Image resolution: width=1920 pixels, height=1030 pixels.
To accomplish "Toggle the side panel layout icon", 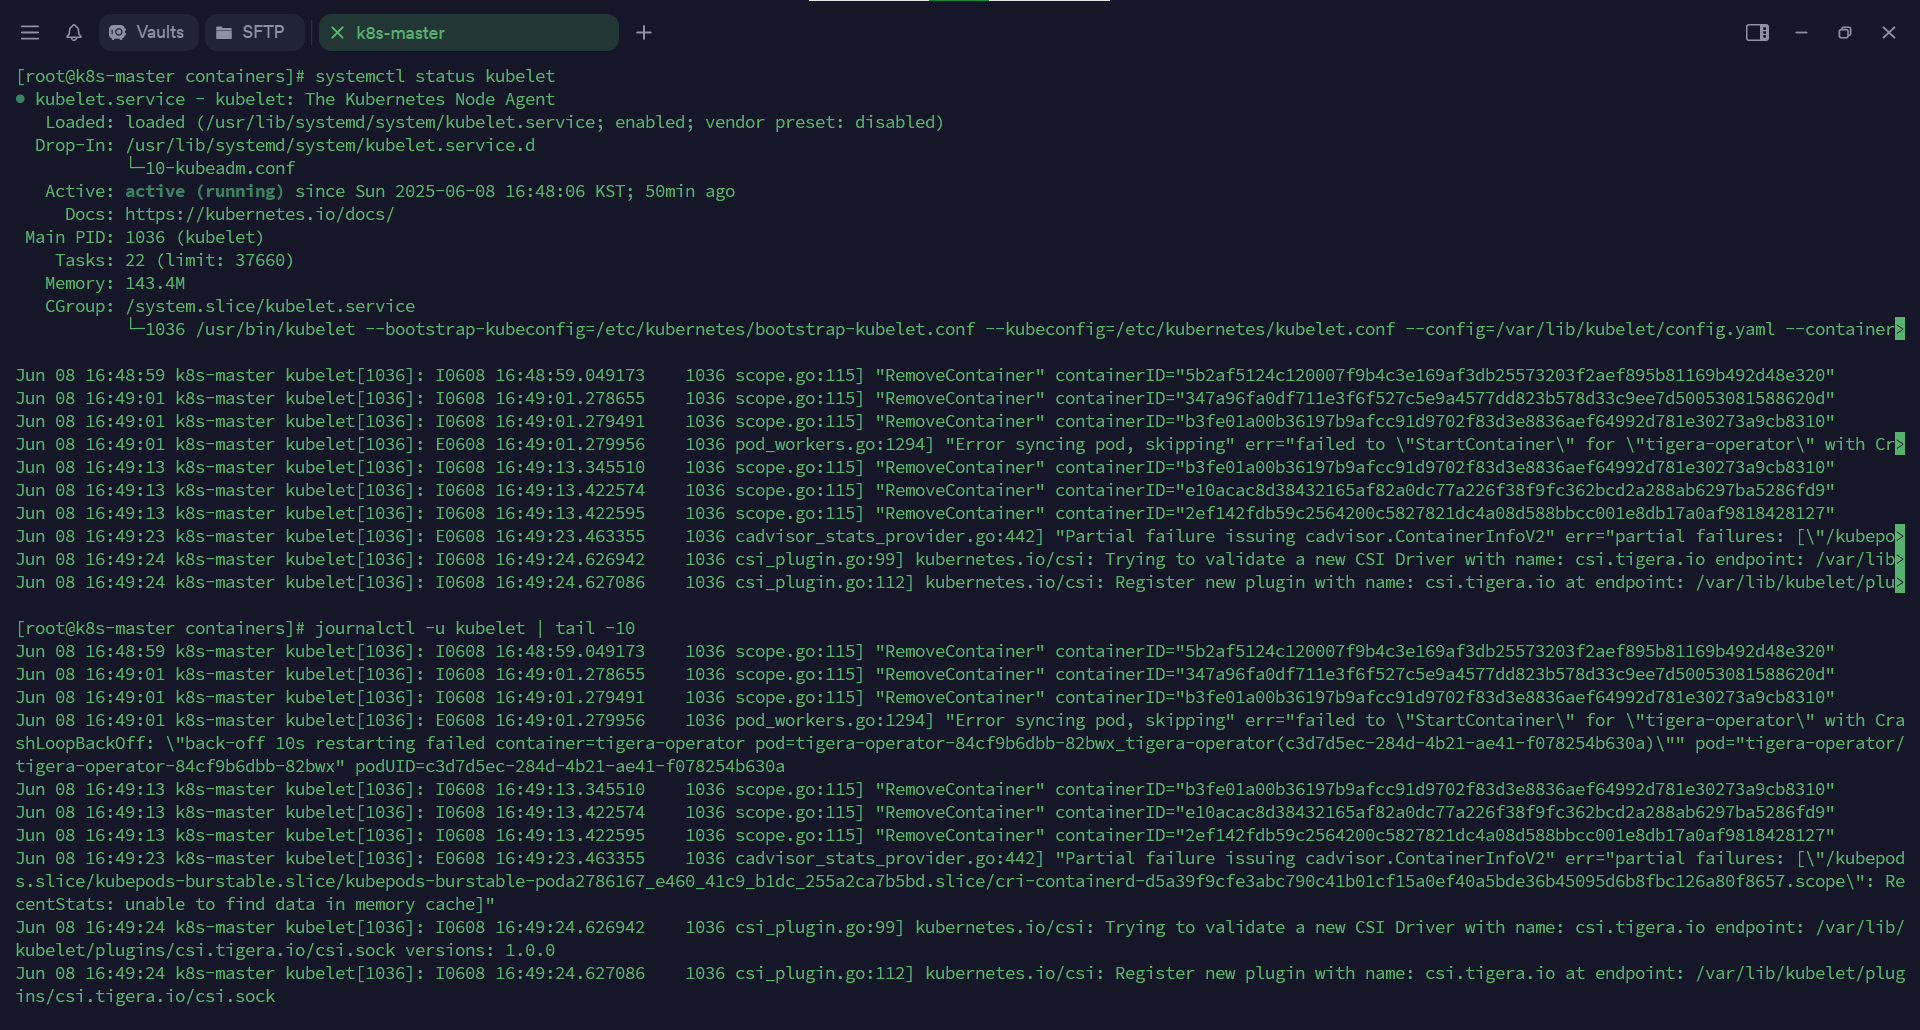I will (x=1757, y=33).
